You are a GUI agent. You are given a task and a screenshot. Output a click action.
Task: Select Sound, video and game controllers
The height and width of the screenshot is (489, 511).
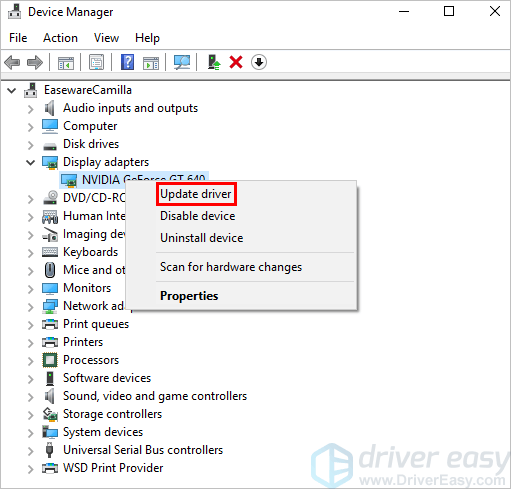tap(155, 396)
